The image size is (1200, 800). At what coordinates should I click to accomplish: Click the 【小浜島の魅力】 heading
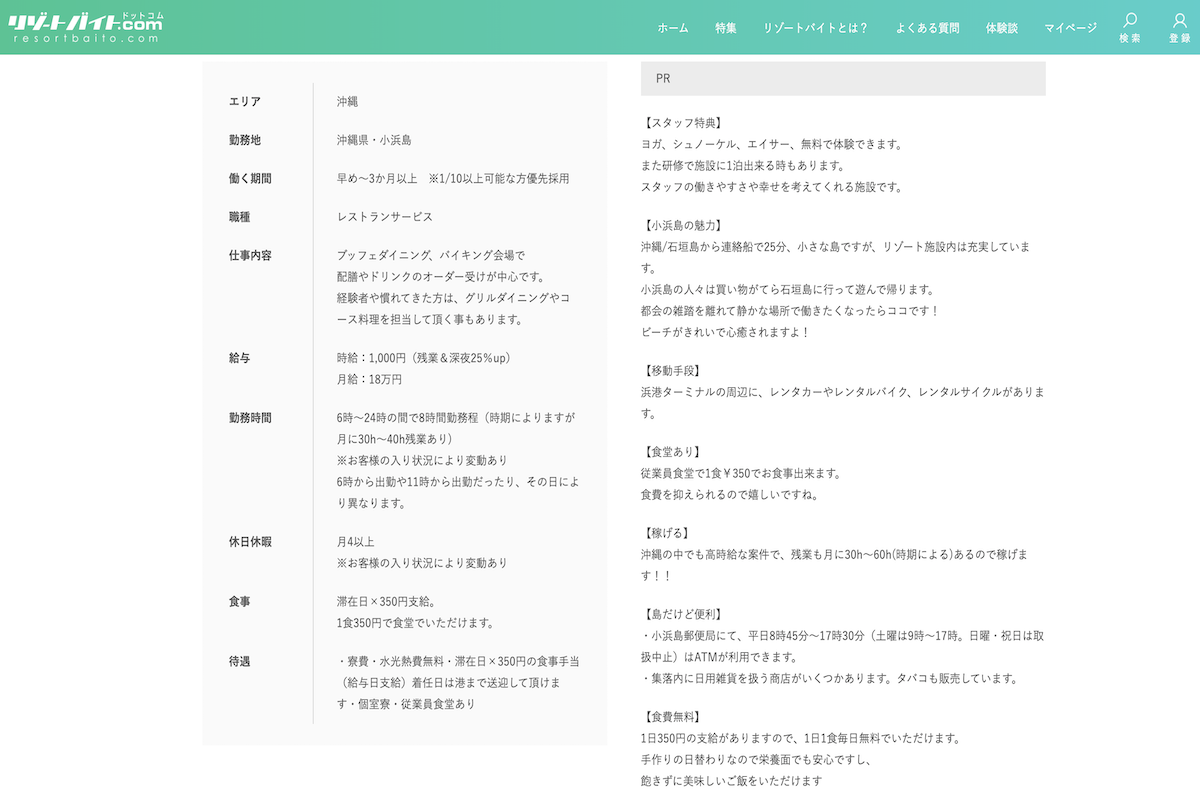click(684, 225)
